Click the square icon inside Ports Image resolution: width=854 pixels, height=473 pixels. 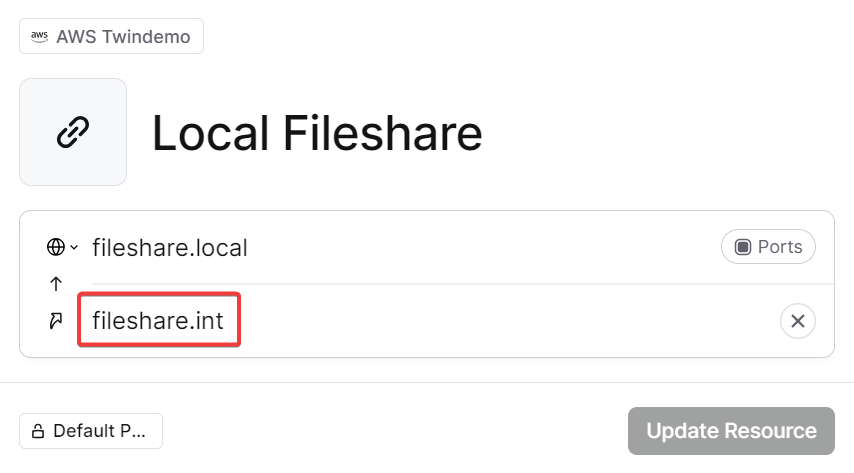[743, 247]
